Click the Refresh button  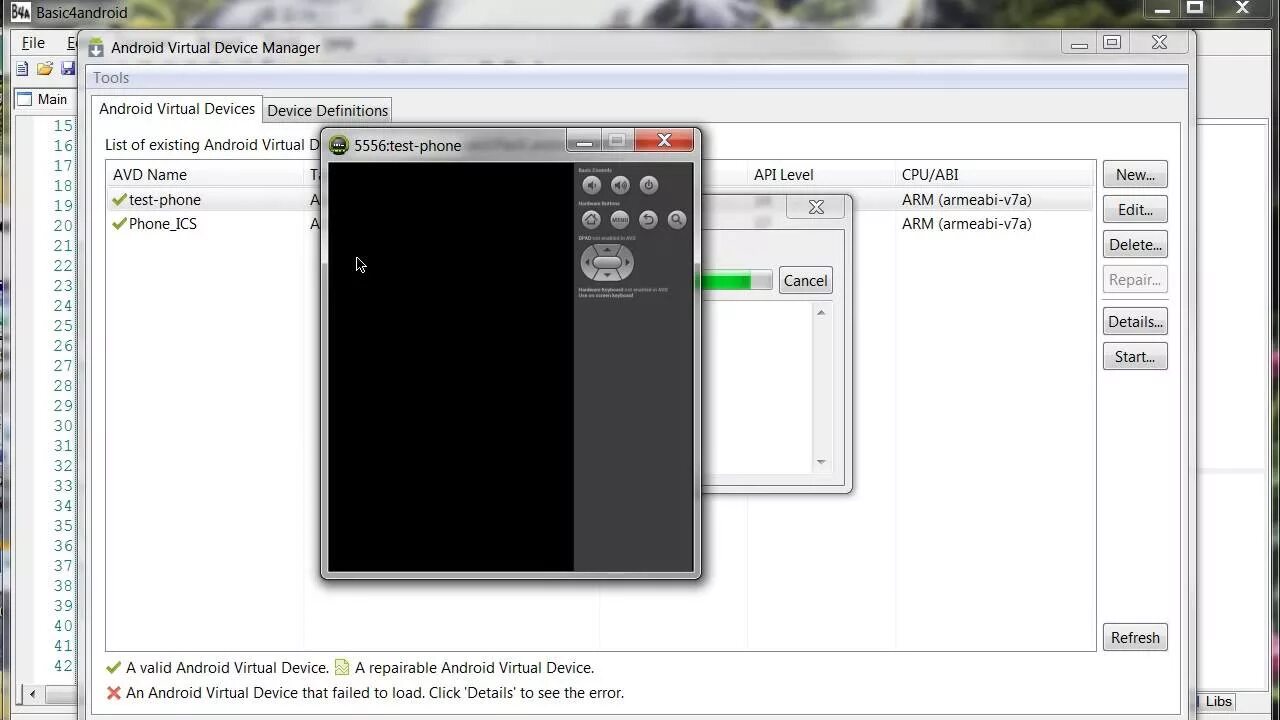(1135, 638)
